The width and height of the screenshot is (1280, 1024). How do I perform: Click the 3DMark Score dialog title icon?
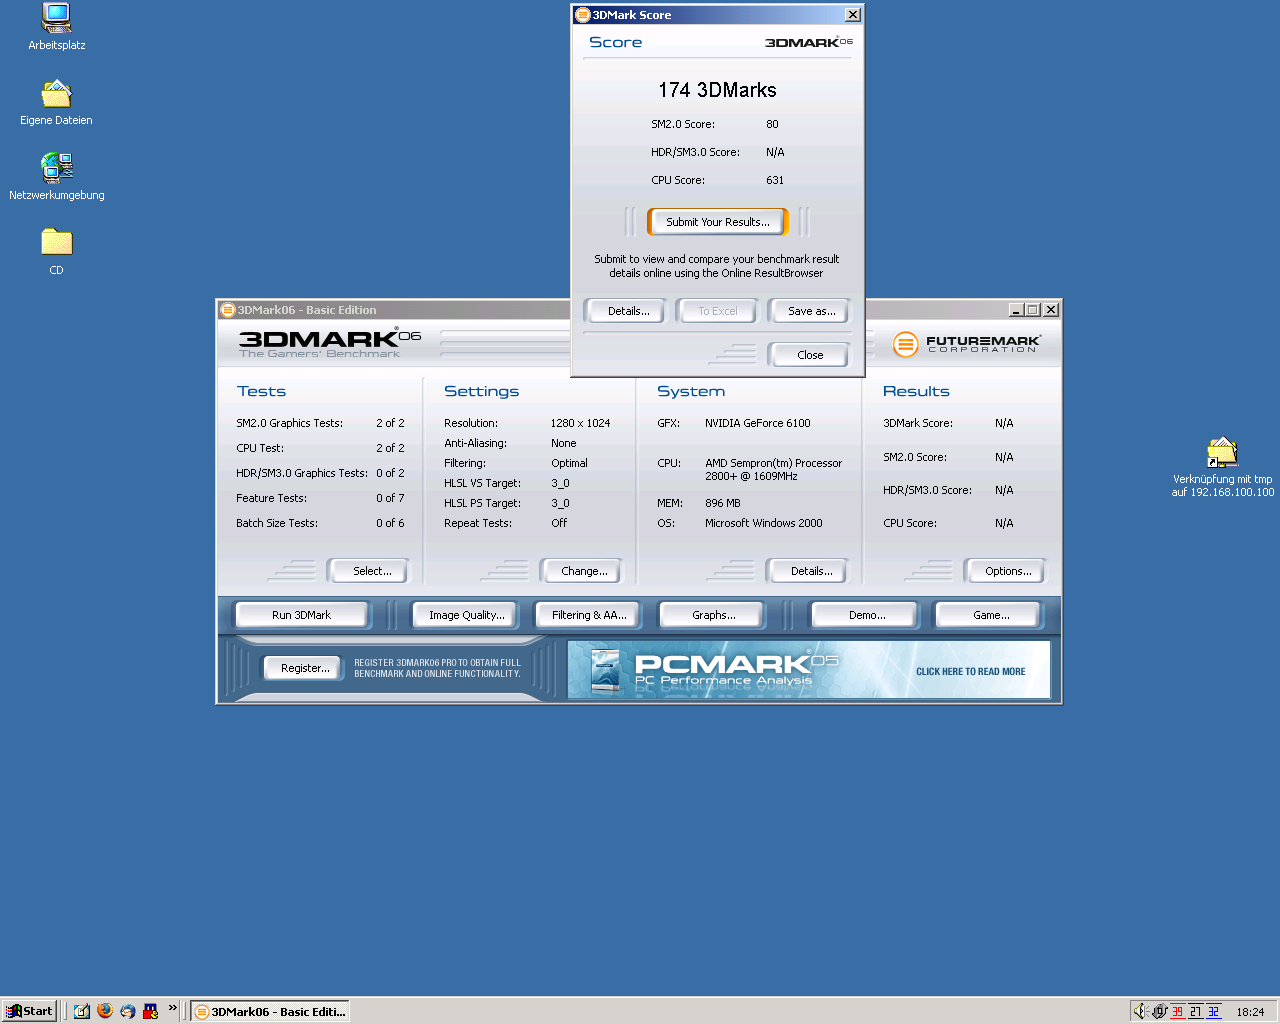[582, 15]
